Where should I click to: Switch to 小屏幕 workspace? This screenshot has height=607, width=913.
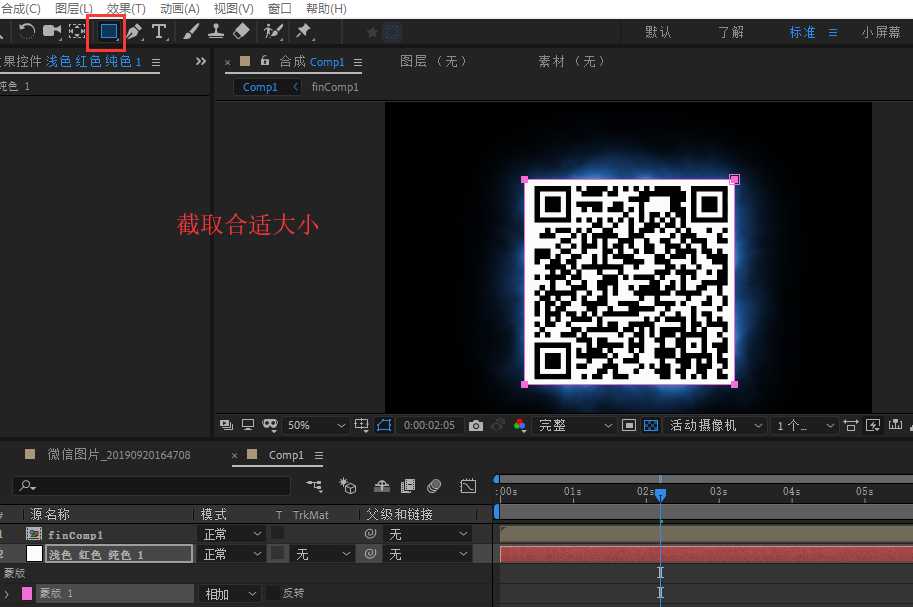tap(880, 32)
